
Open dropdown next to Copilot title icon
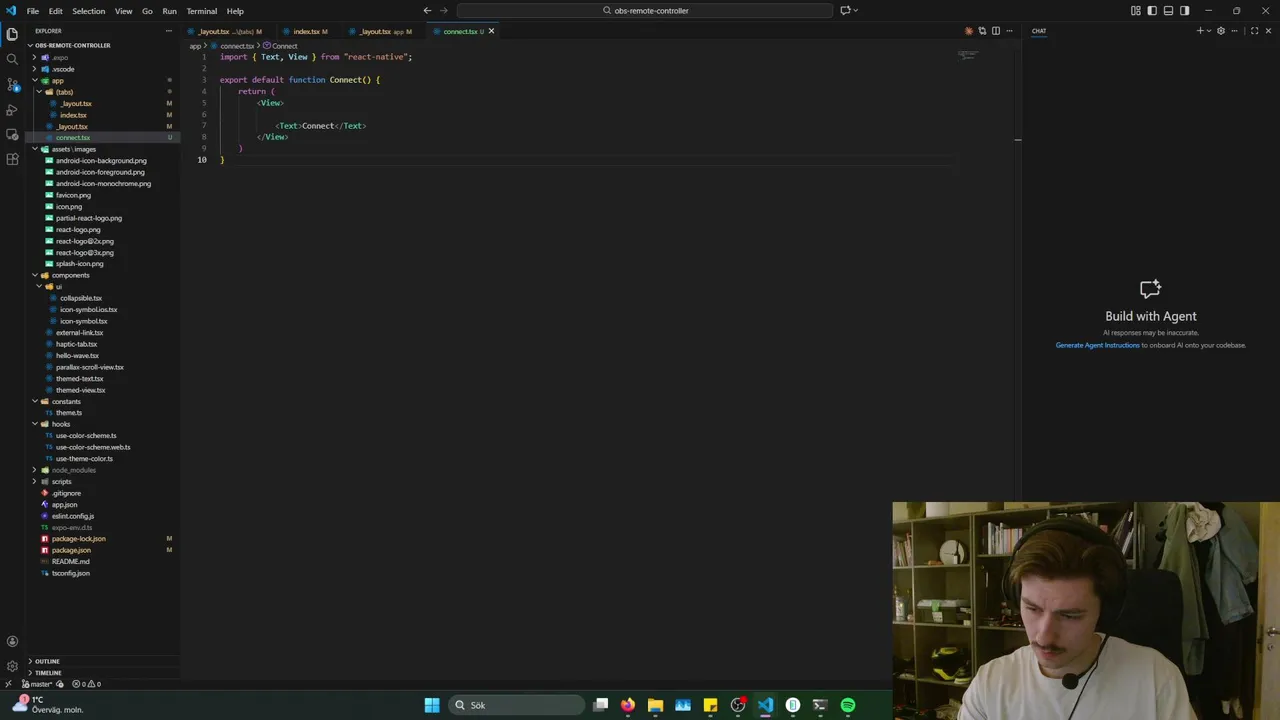tap(856, 10)
